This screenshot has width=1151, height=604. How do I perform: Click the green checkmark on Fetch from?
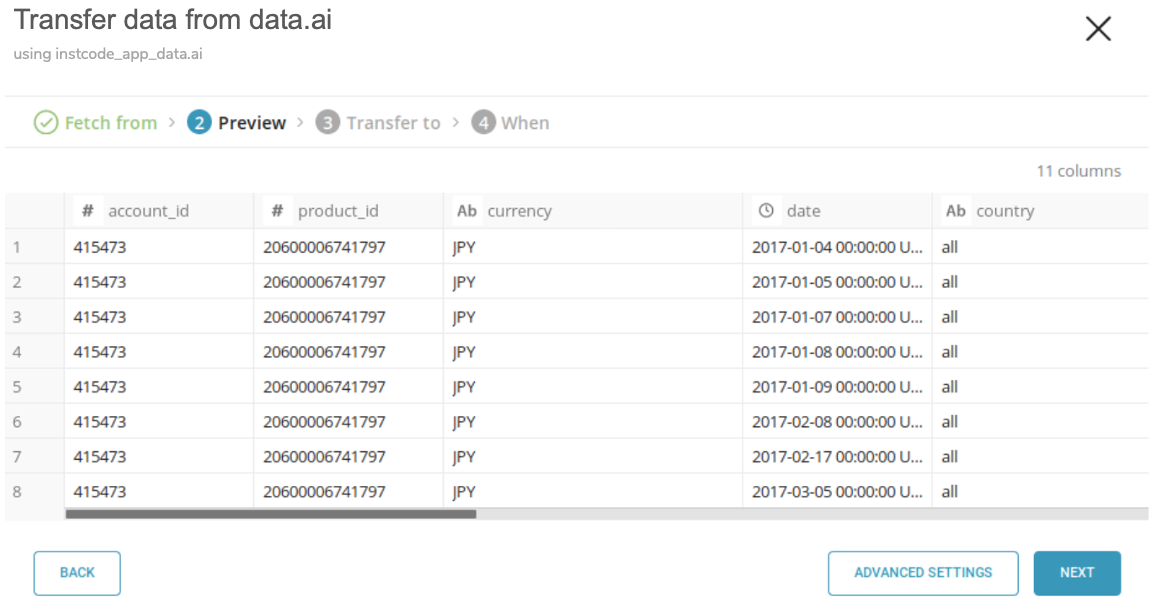46,123
